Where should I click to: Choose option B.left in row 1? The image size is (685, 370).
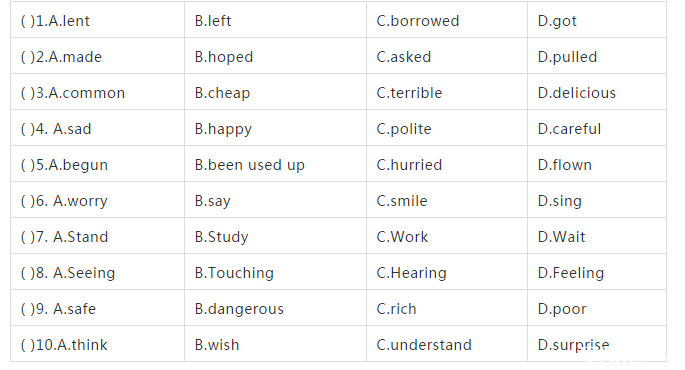213,21
